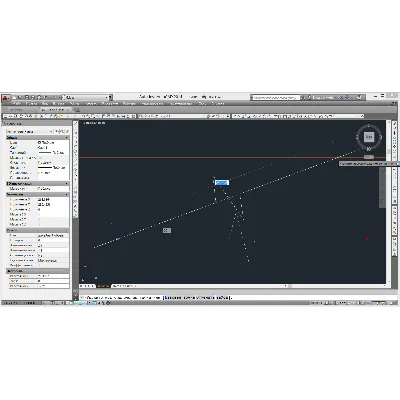Viewport: 400px width, 400px height.
Task: Click the red point in drawing area
Action: 367,239
